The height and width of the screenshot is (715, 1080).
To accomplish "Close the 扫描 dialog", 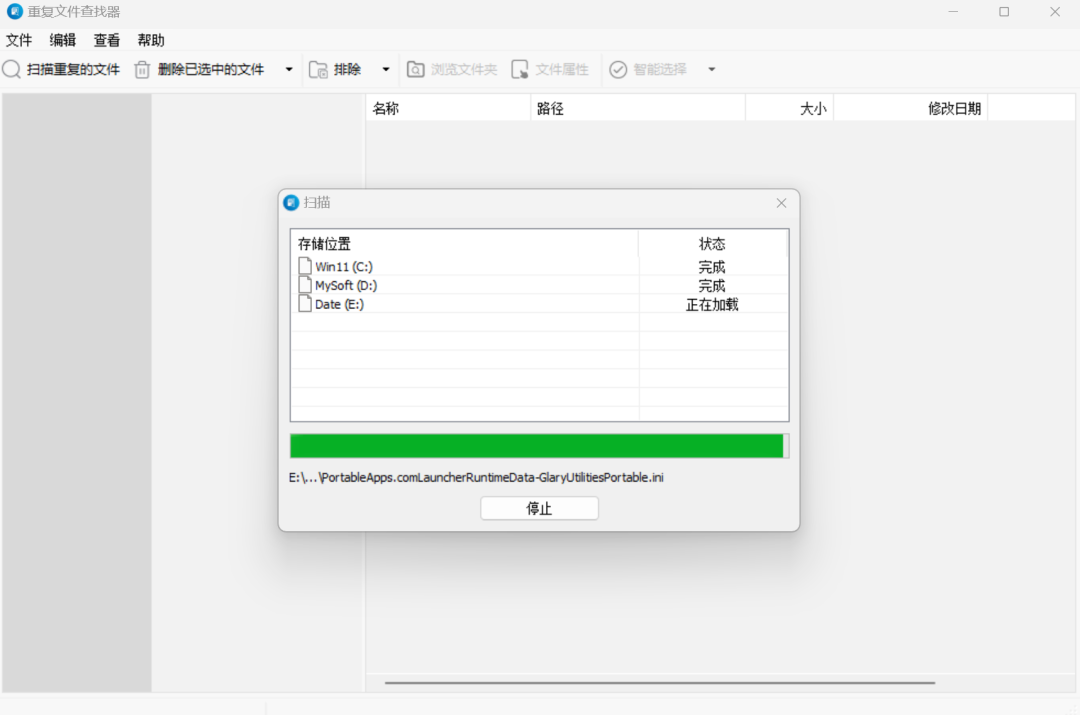I will pos(781,203).
